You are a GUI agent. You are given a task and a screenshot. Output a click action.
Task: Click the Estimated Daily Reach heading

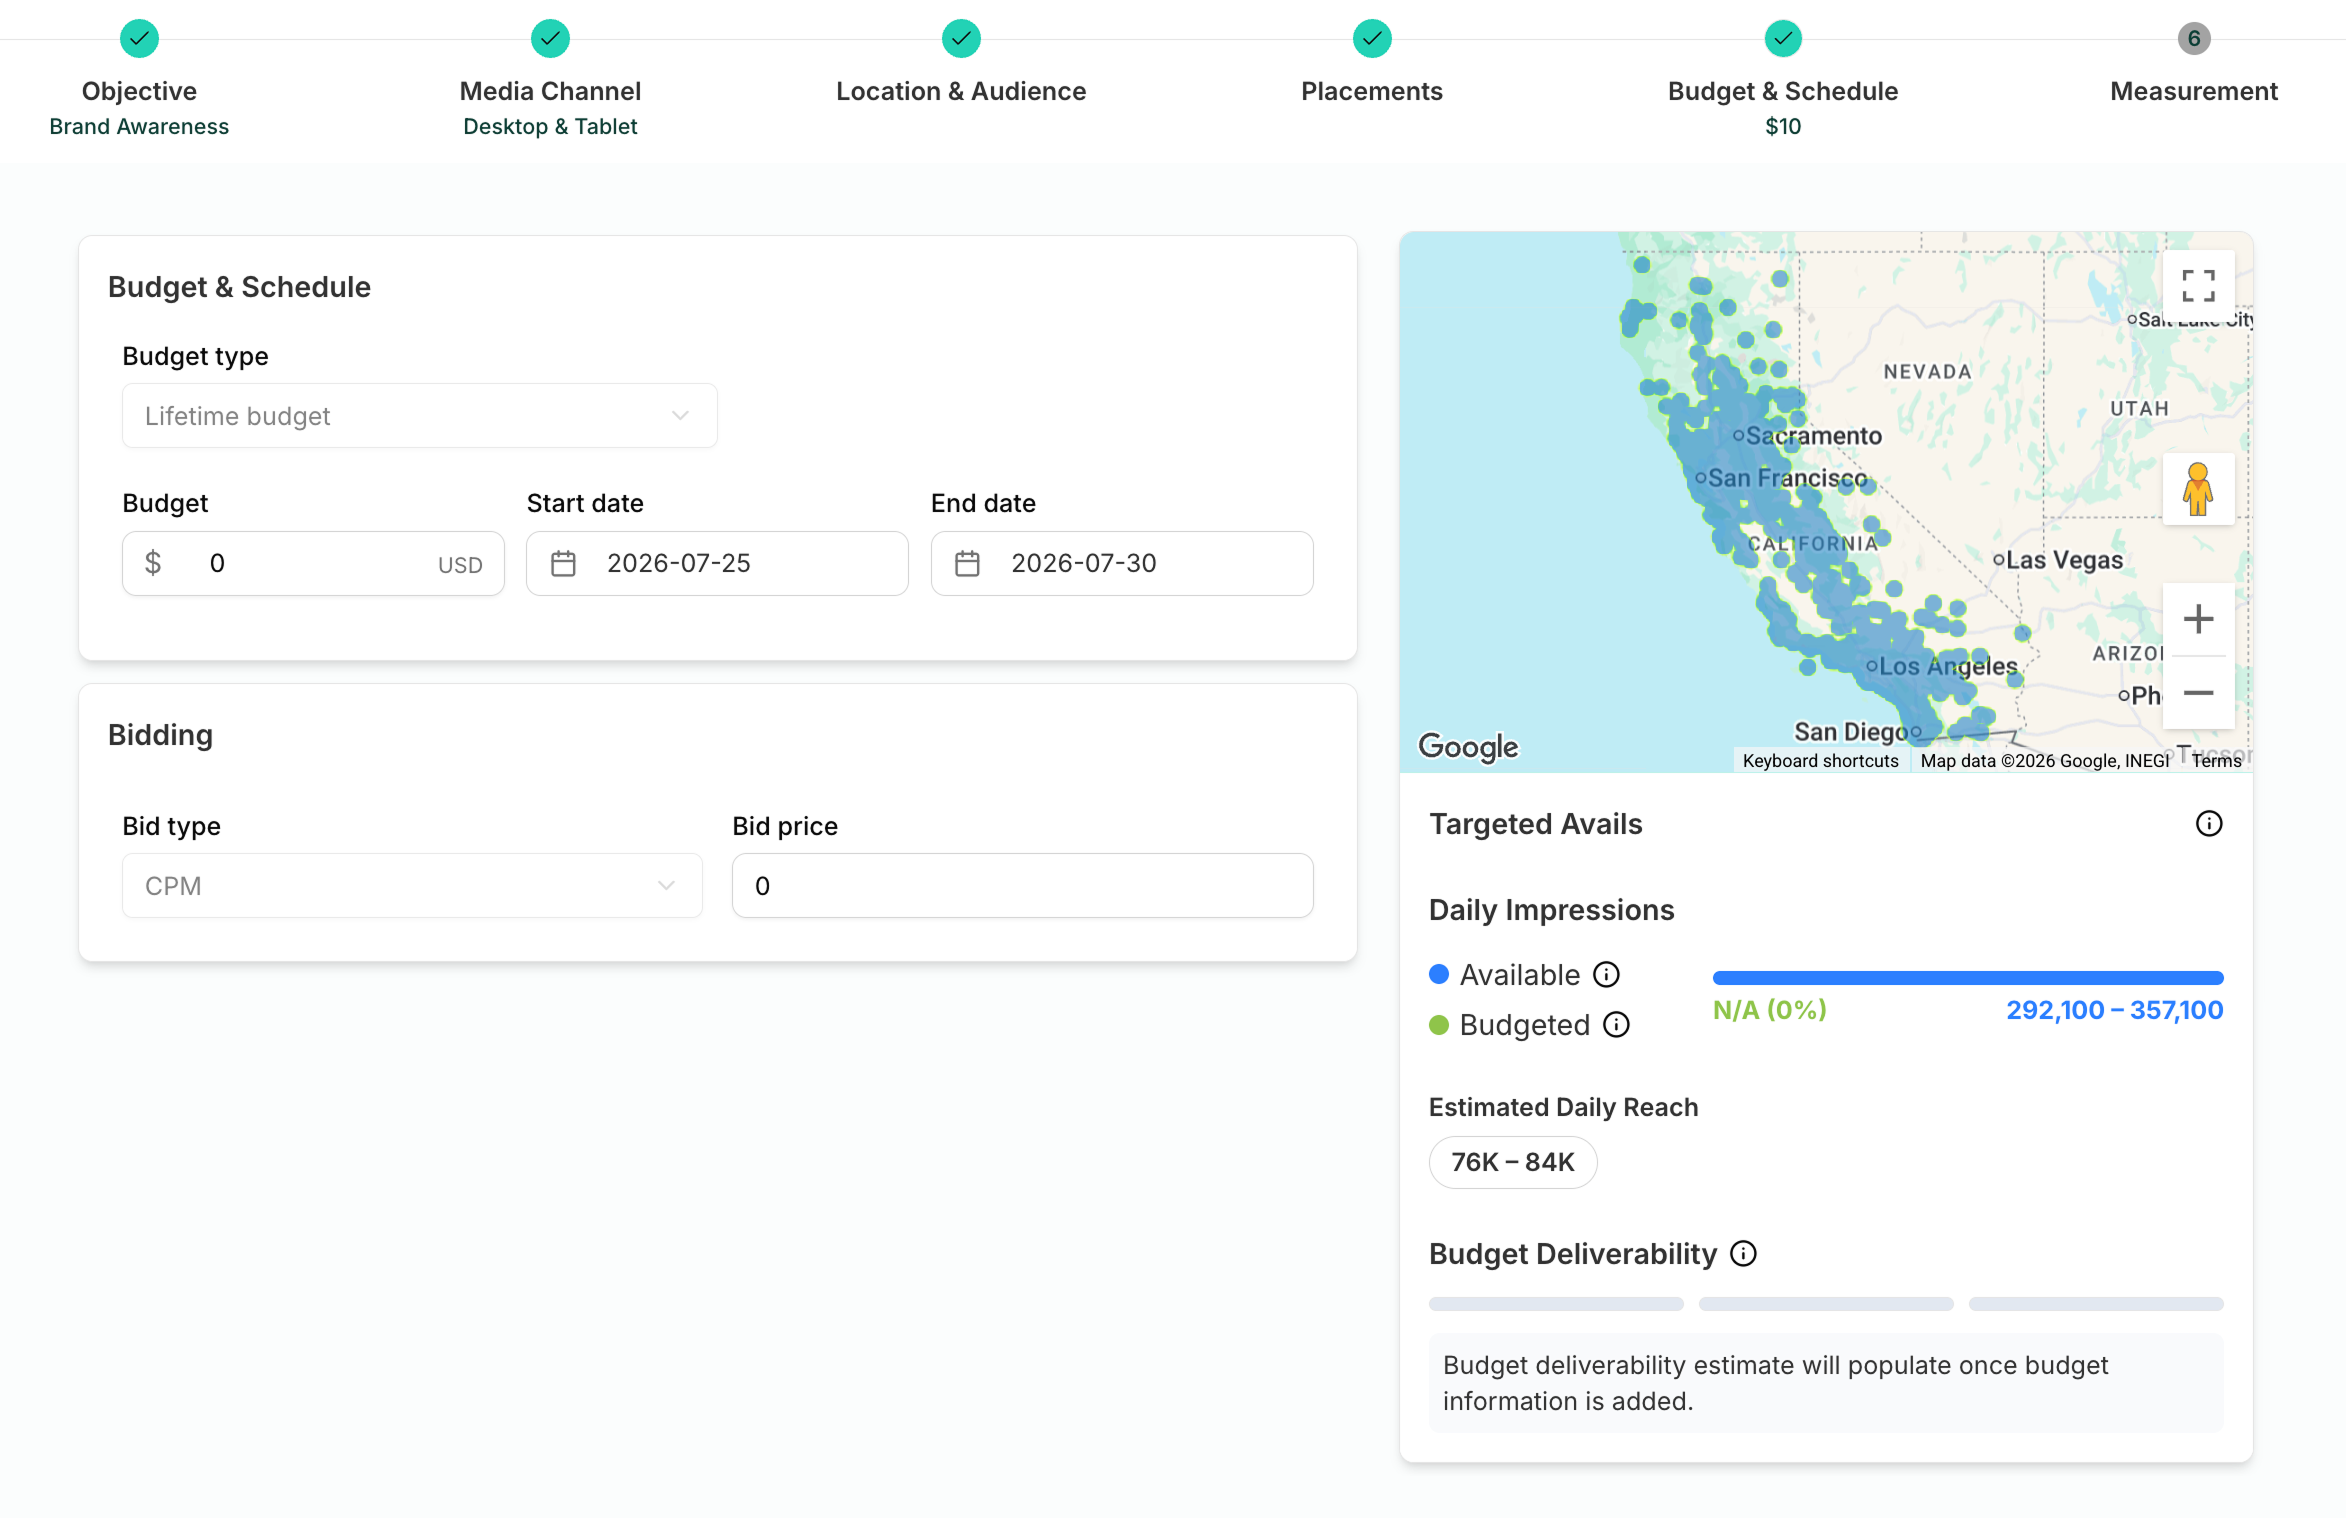tap(1564, 1107)
